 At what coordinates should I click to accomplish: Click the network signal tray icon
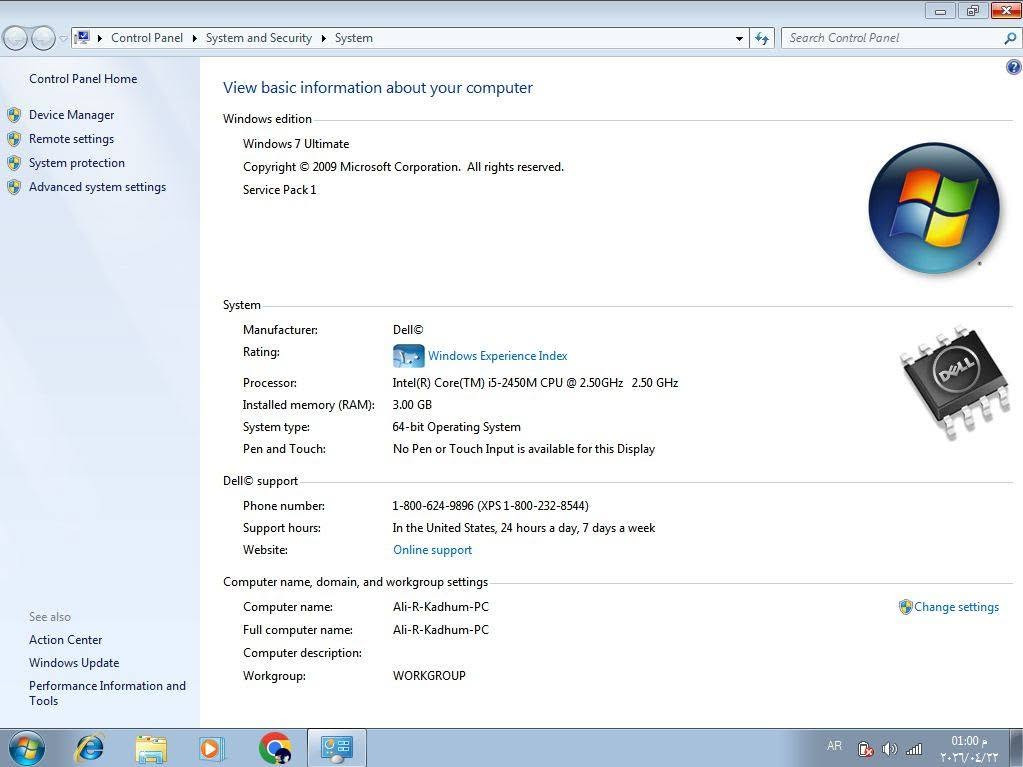pos(914,749)
